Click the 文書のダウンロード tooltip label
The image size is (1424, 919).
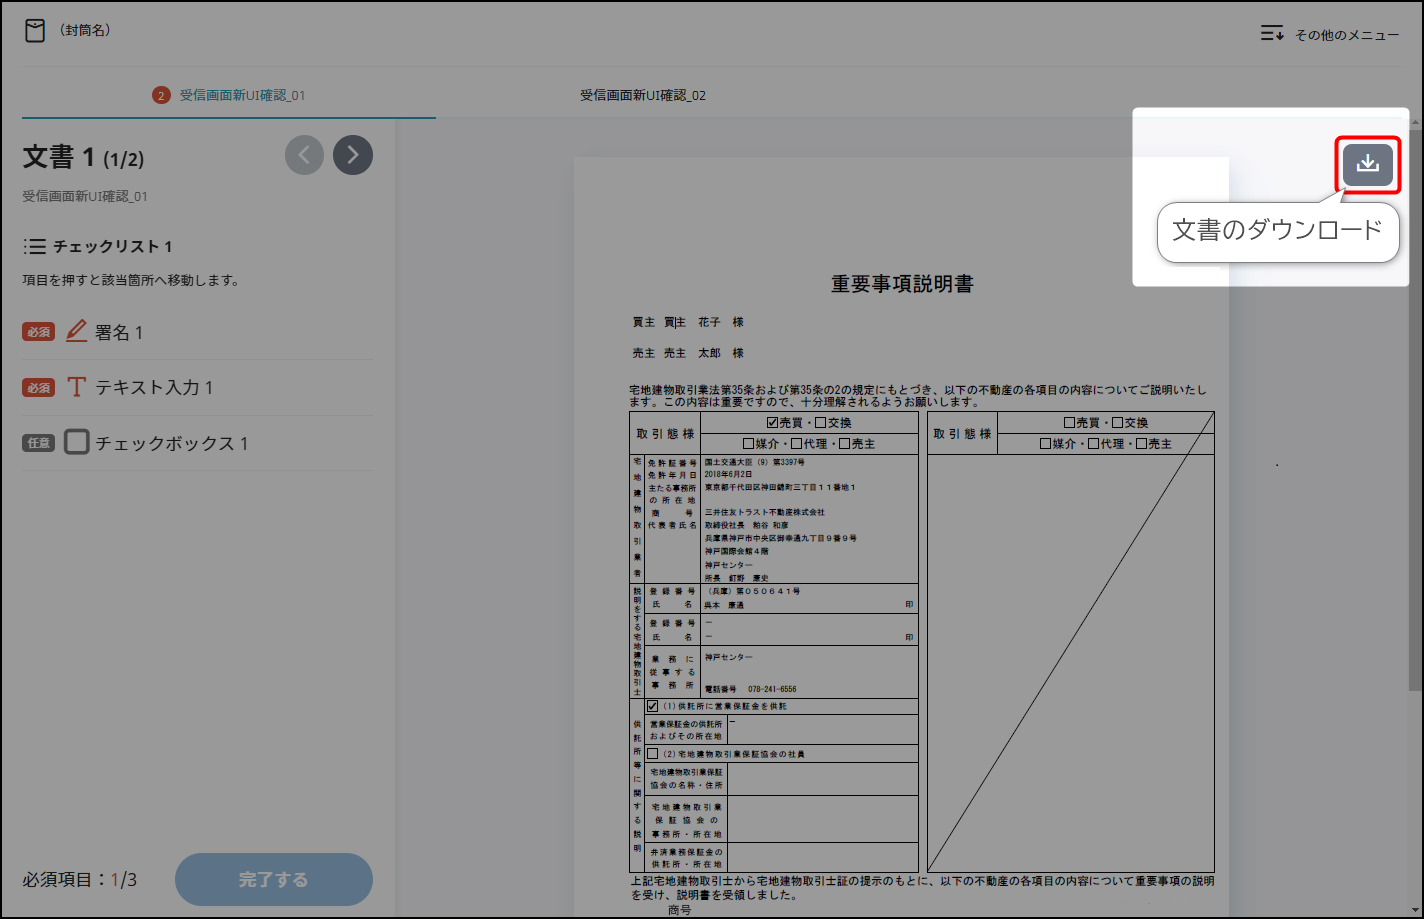pyautogui.click(x=1277, y=230)
